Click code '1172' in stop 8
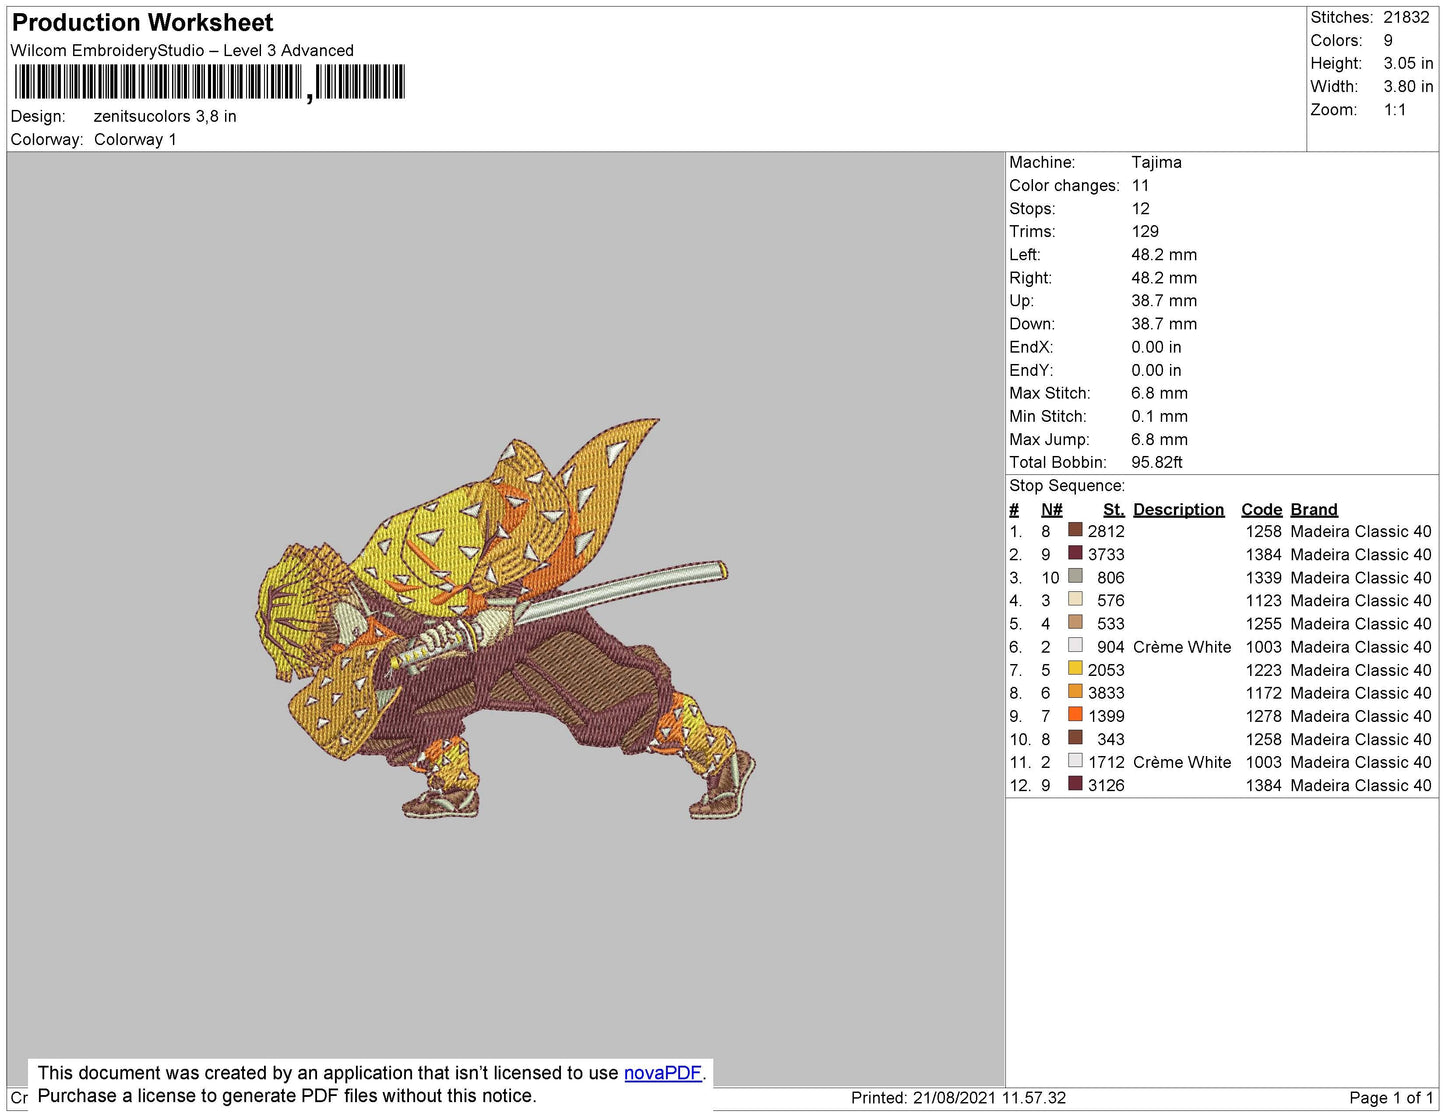 point(1263,693)
